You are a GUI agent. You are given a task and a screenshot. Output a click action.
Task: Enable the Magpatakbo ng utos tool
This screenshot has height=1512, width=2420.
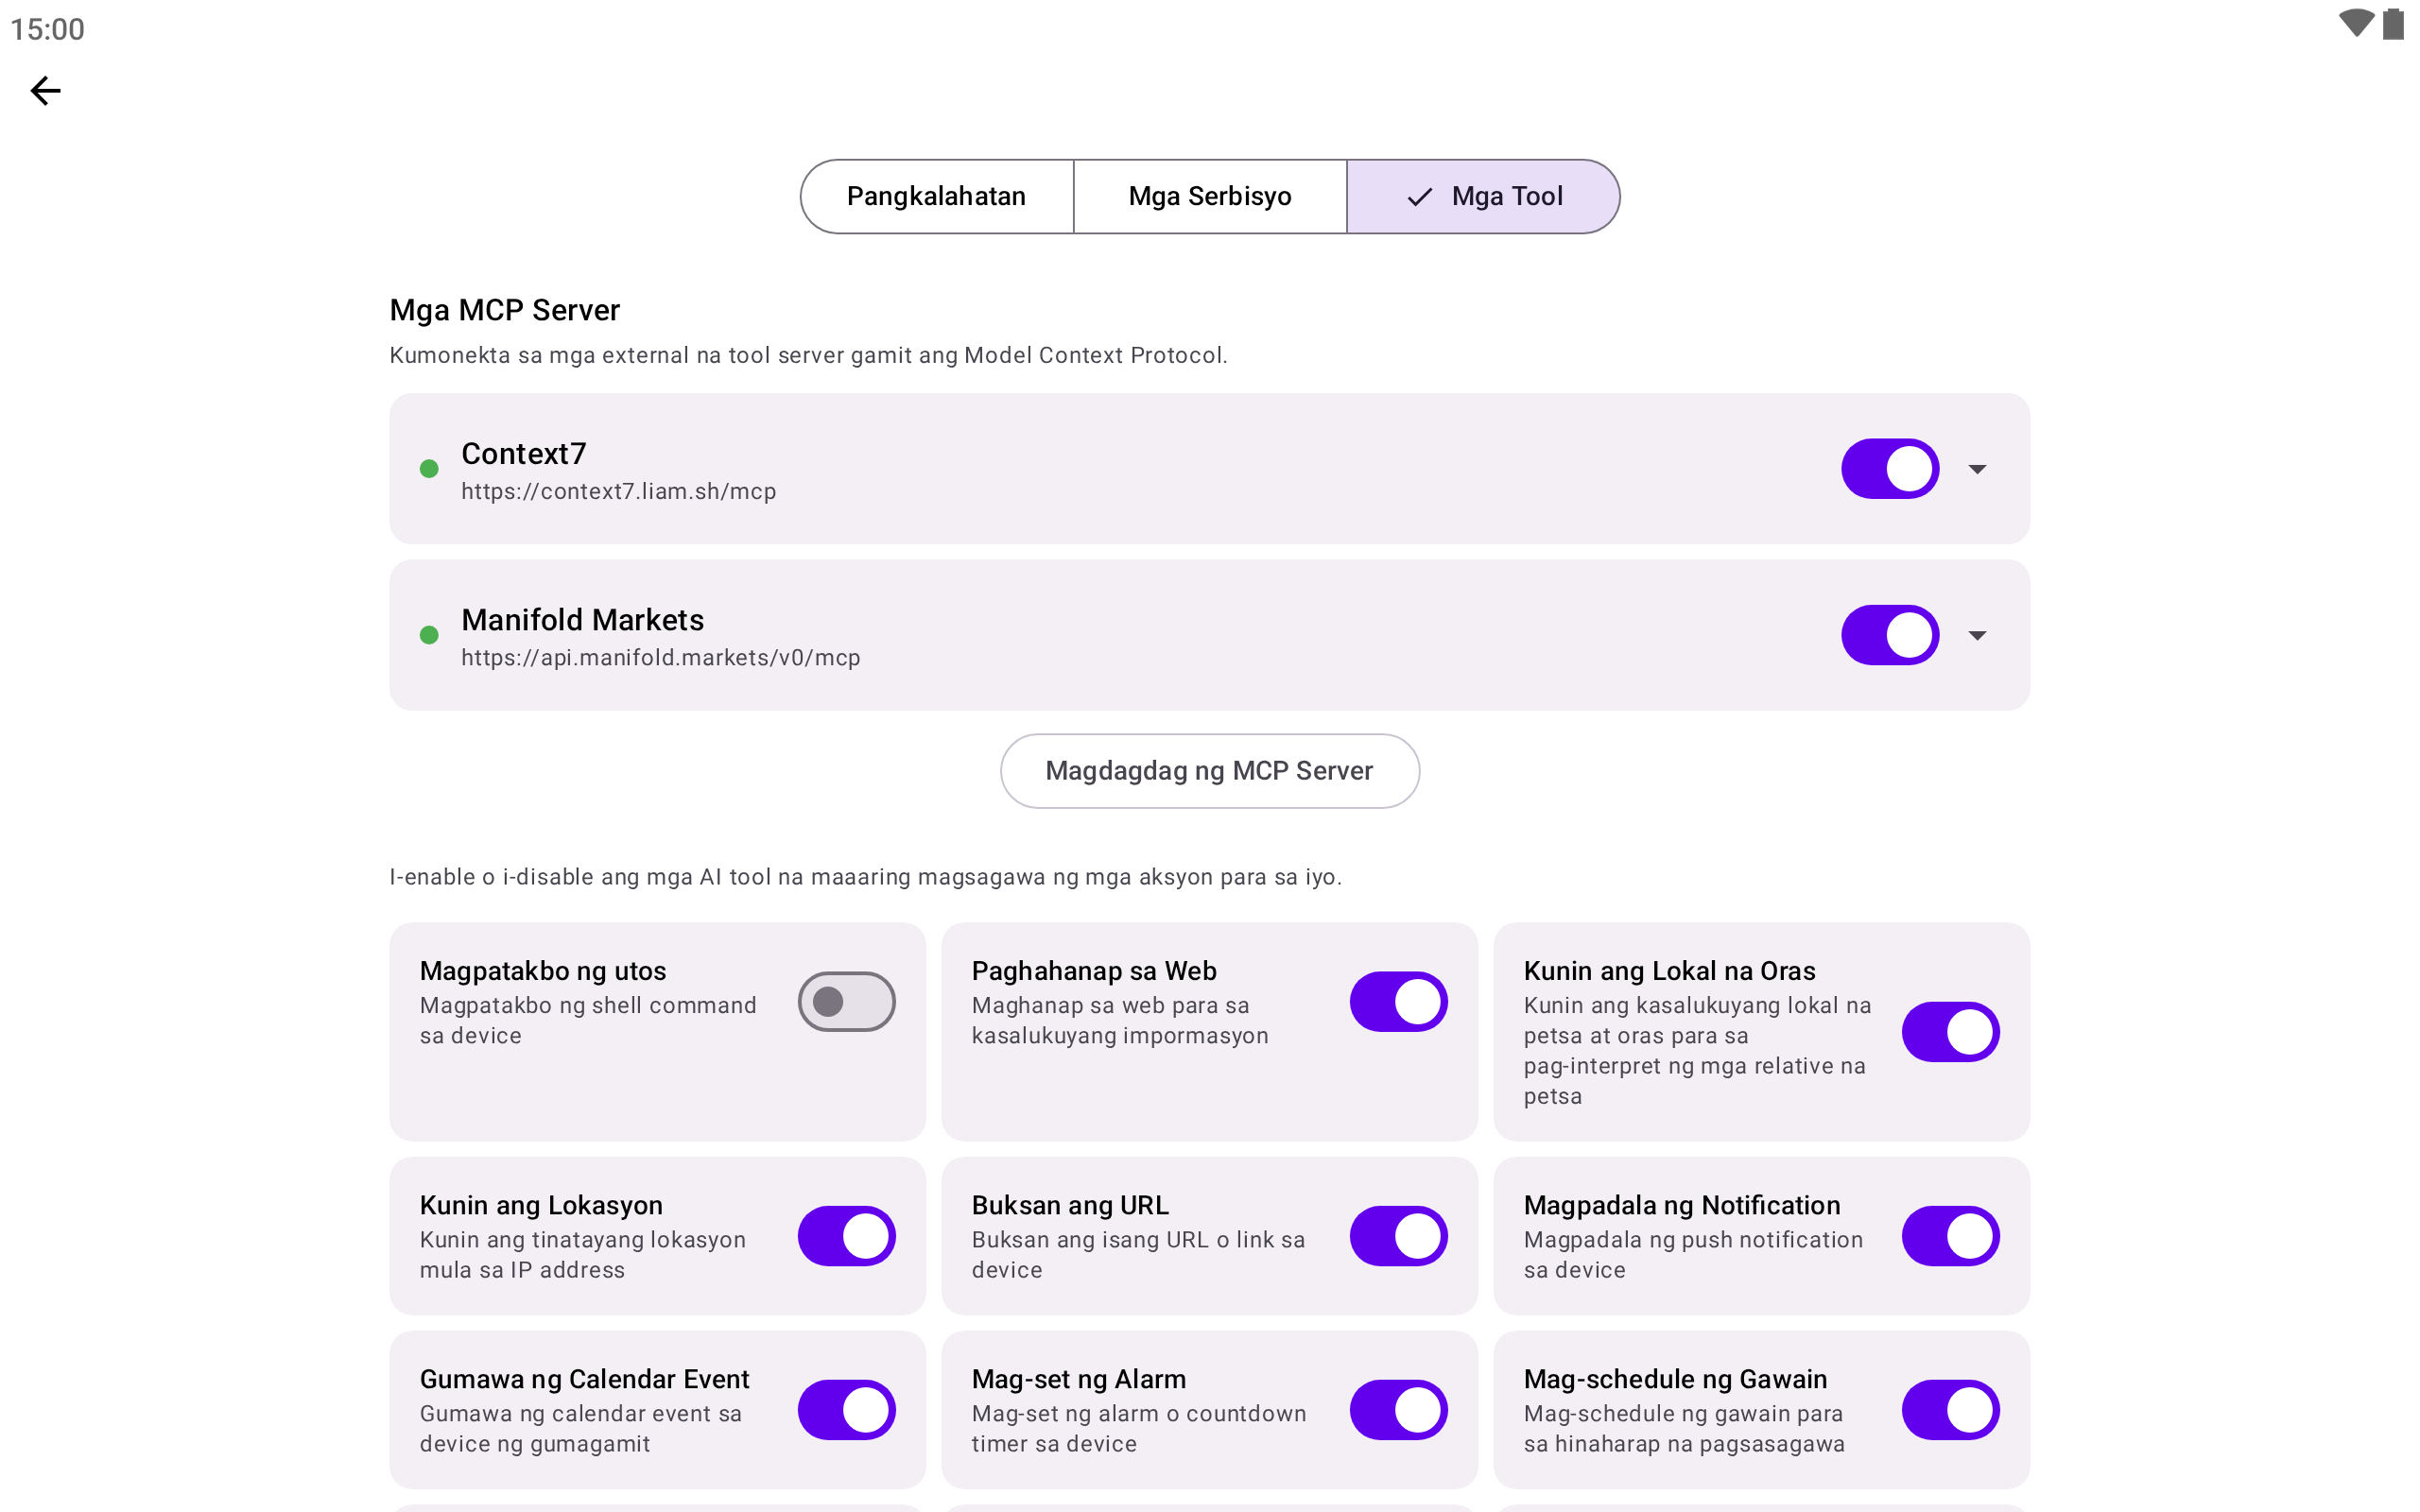click(846, 1001)
